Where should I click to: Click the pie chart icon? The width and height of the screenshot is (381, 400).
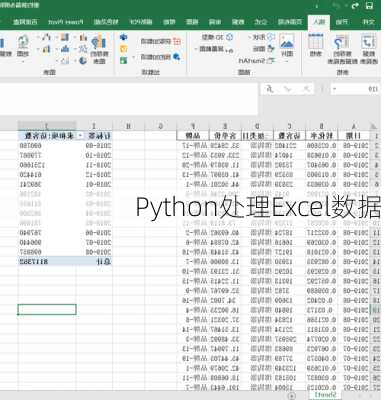(x=83, y=61)
